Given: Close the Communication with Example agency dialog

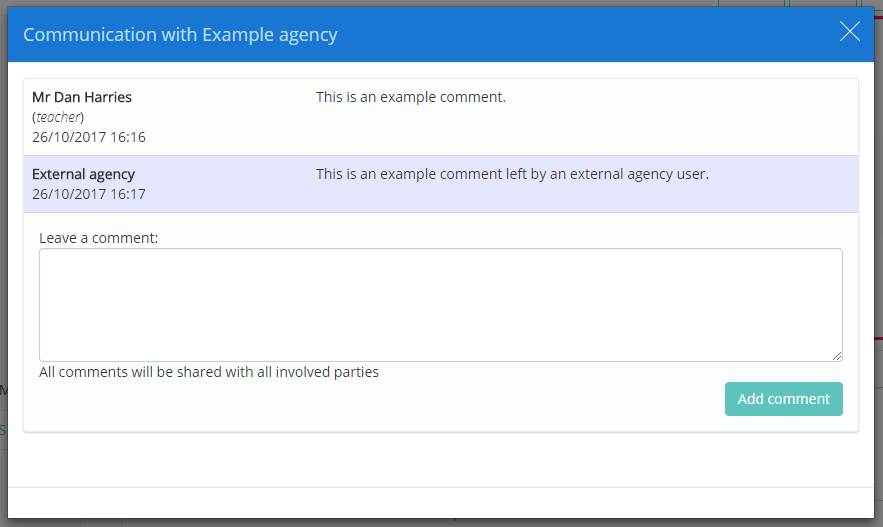Looking at the screenshot, I should click(x=850, y=32).
